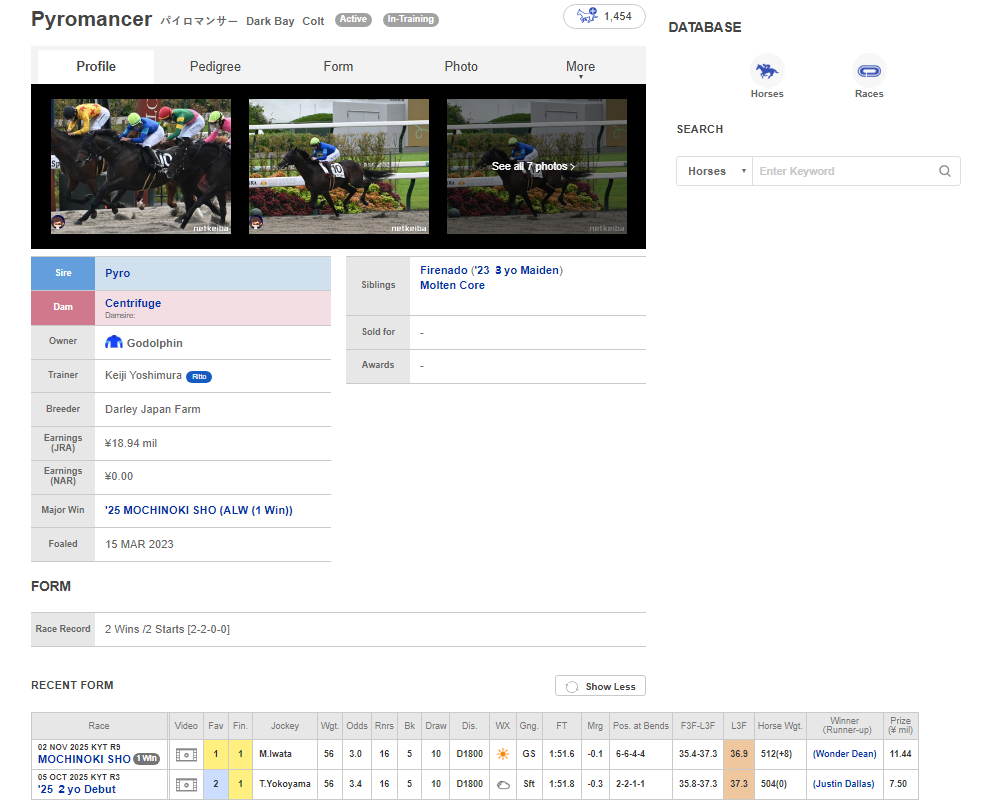Switch to the Pedigree tab
Viewport: 982px width, 809px height.
coord(215,66)
